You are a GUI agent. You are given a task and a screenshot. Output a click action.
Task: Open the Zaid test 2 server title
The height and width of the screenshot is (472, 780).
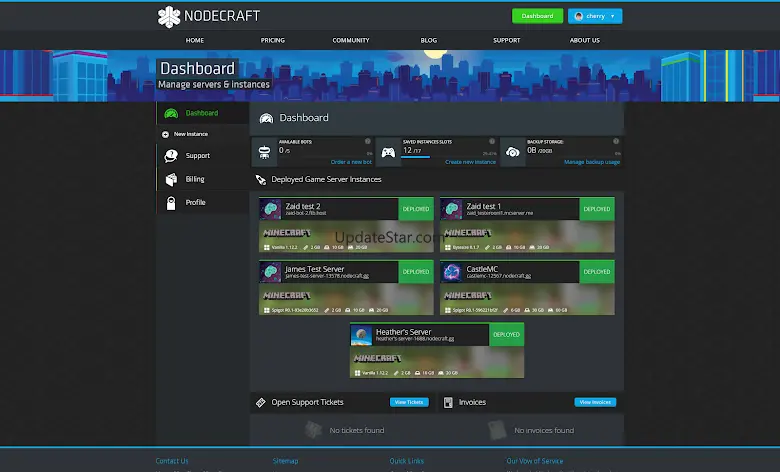(302, 206)
